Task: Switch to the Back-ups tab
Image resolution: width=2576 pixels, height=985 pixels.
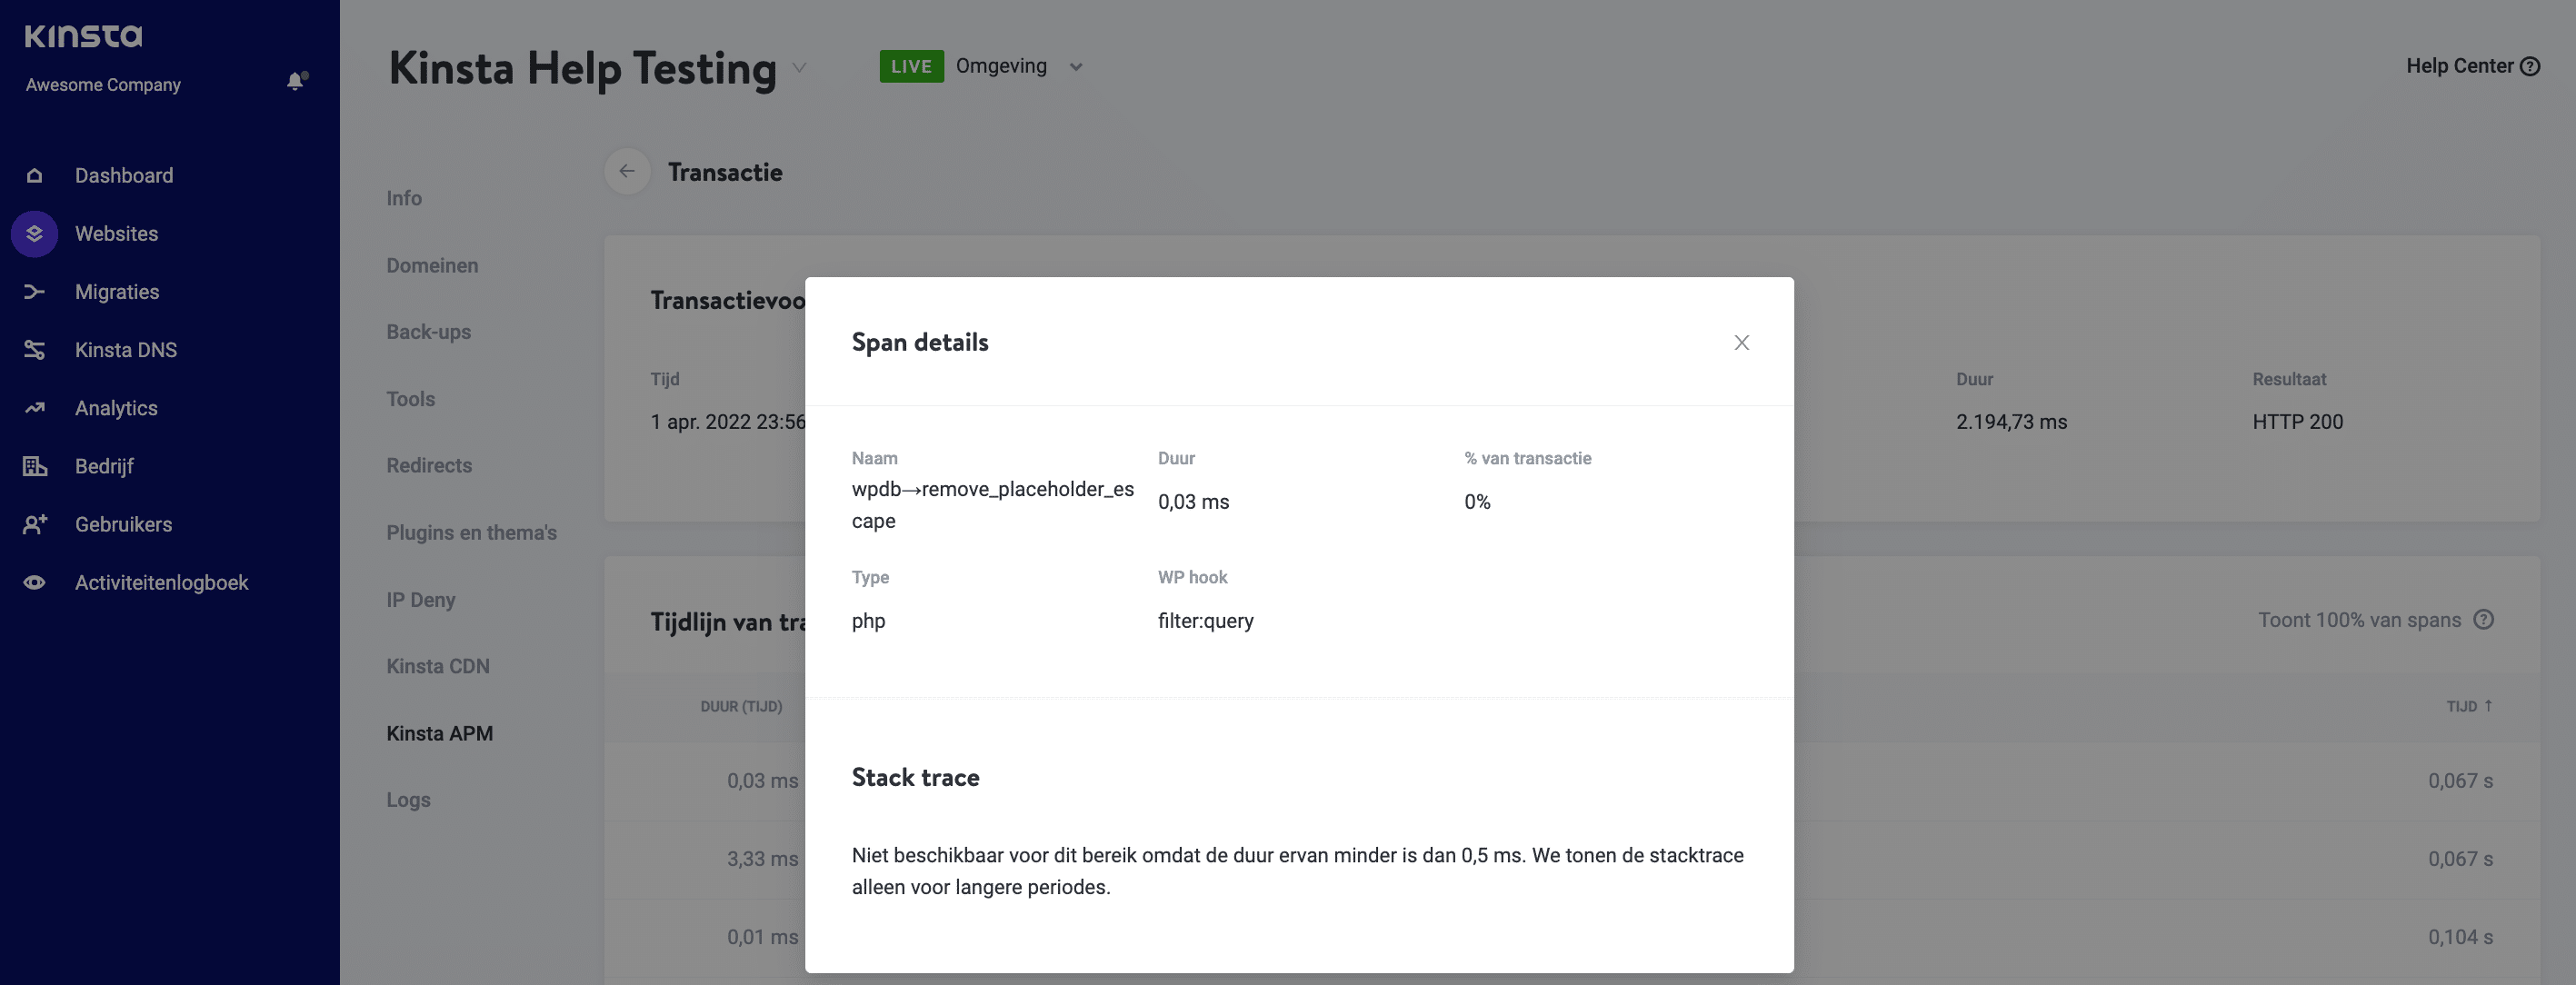Action: click(x=428, y=331)
